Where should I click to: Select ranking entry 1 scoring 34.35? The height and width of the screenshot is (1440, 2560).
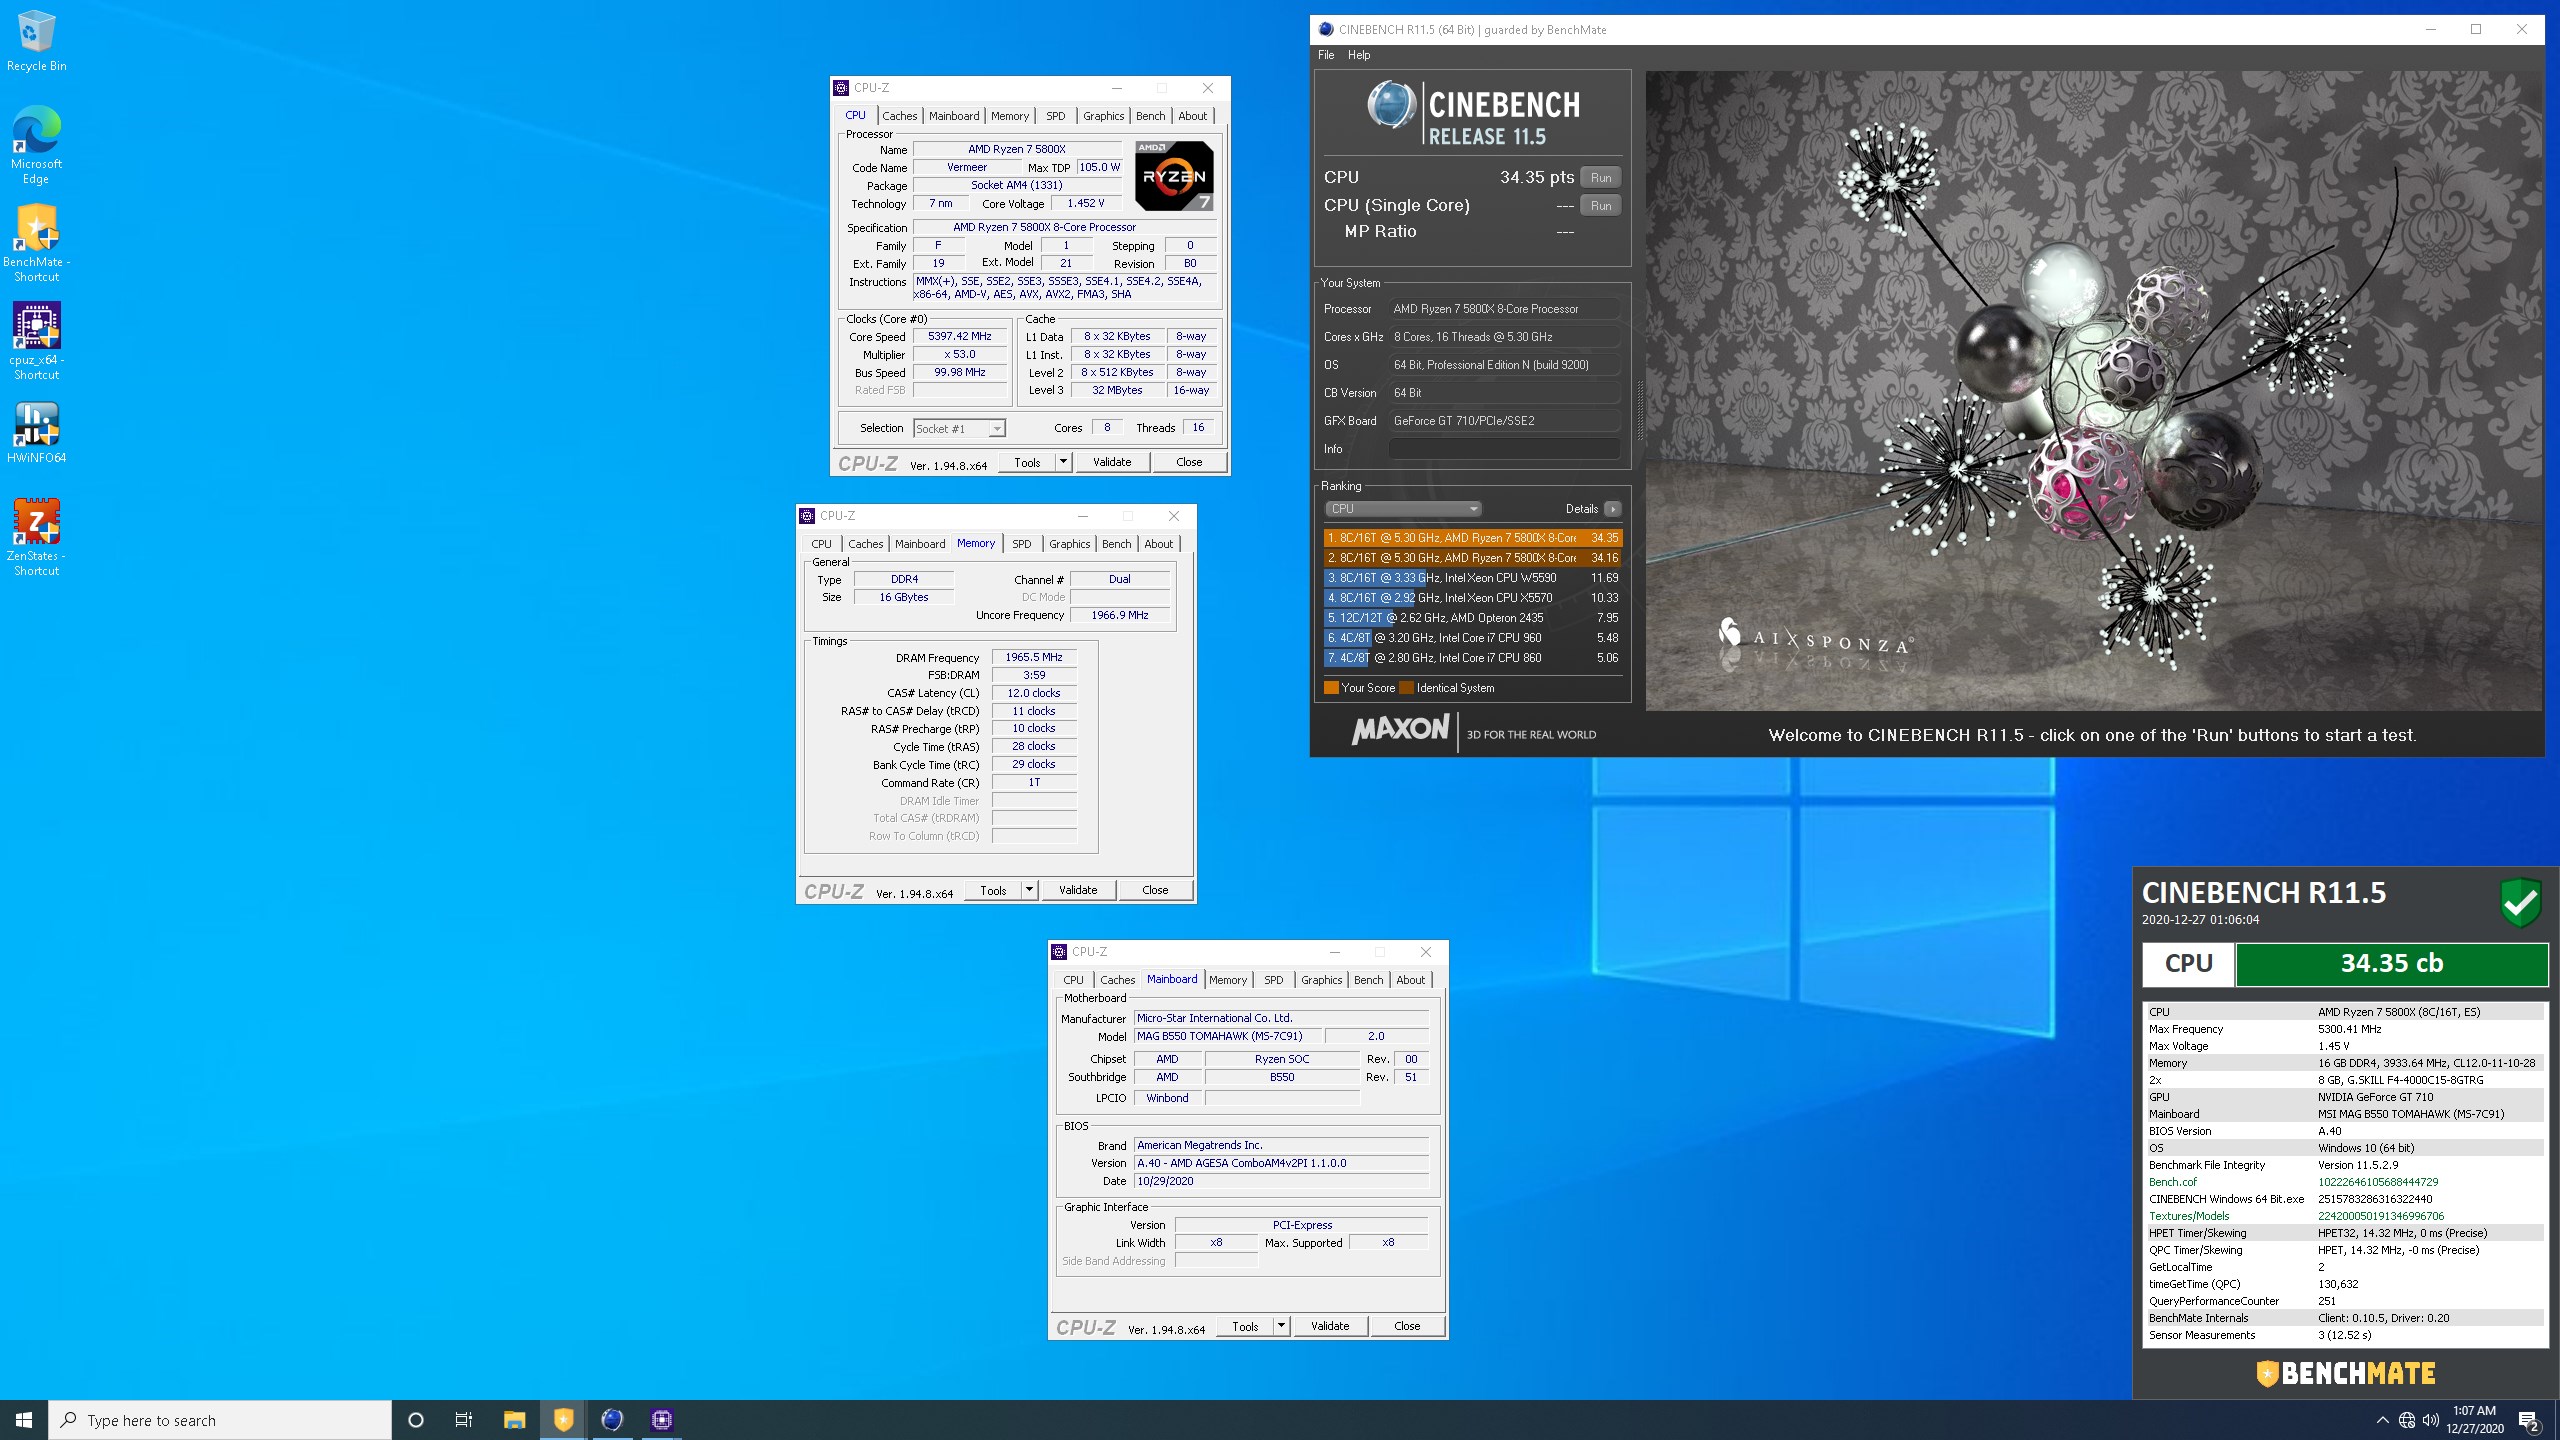pos(1472,538)
